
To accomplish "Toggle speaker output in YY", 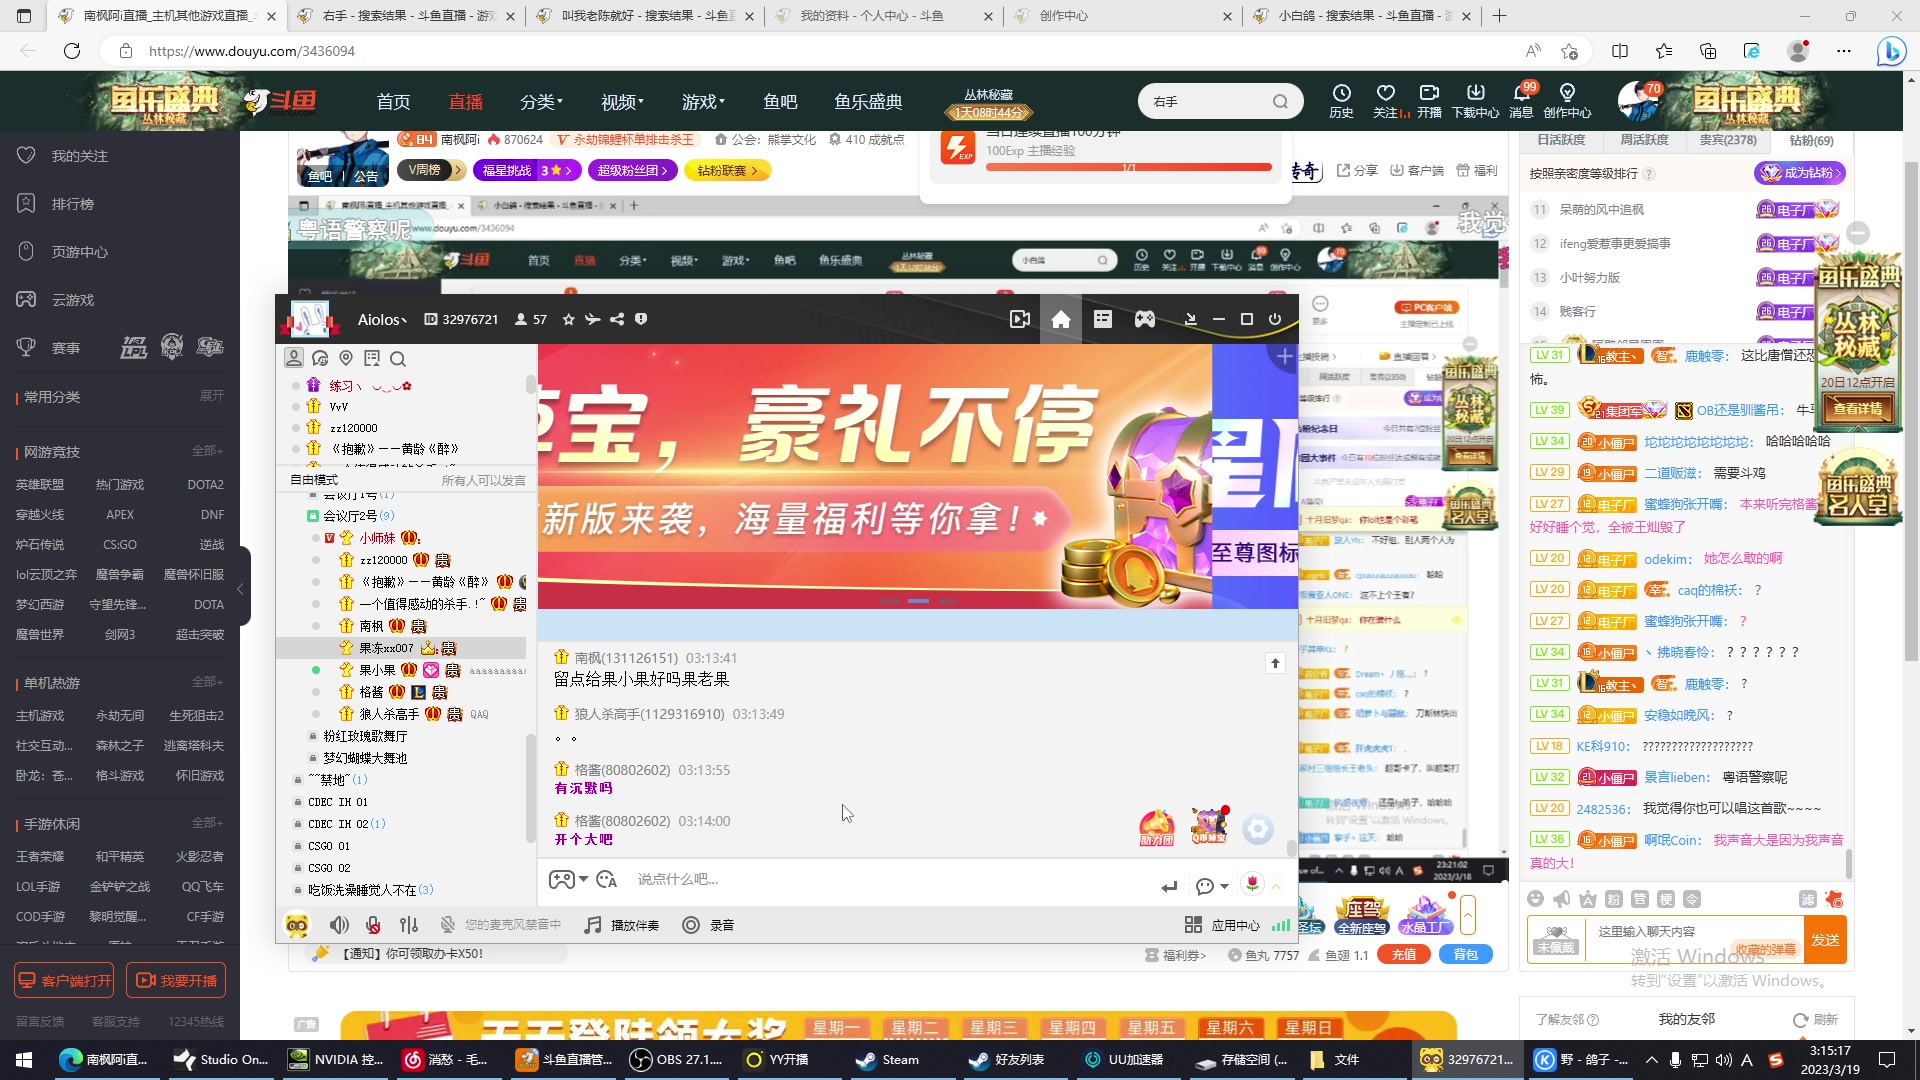I will [339, 925].
